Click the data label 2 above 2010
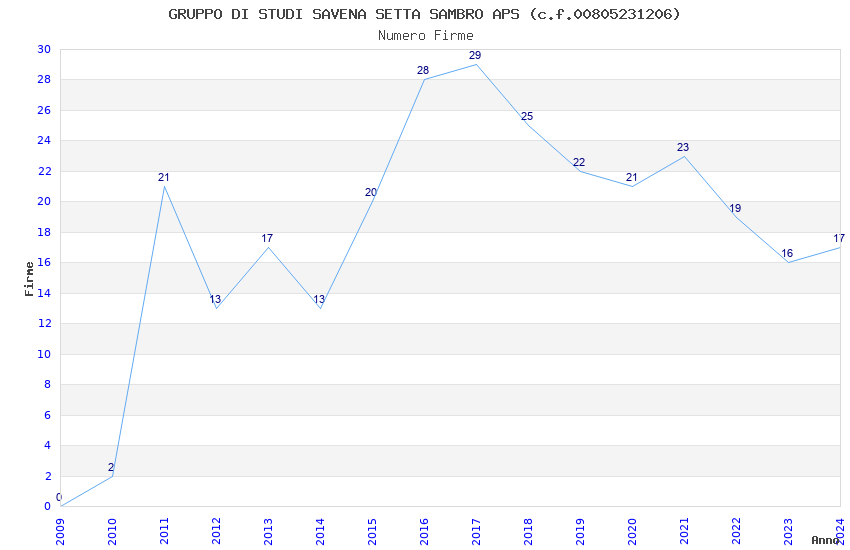This screenshot has width=850, height=550. 111,467
